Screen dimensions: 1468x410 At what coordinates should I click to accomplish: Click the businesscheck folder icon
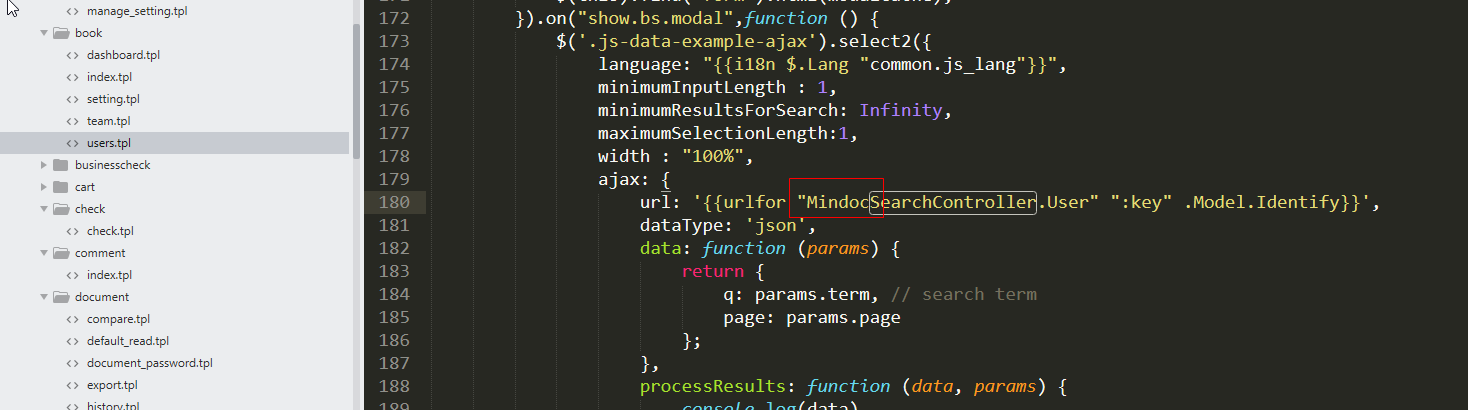[x=61, y=165]
